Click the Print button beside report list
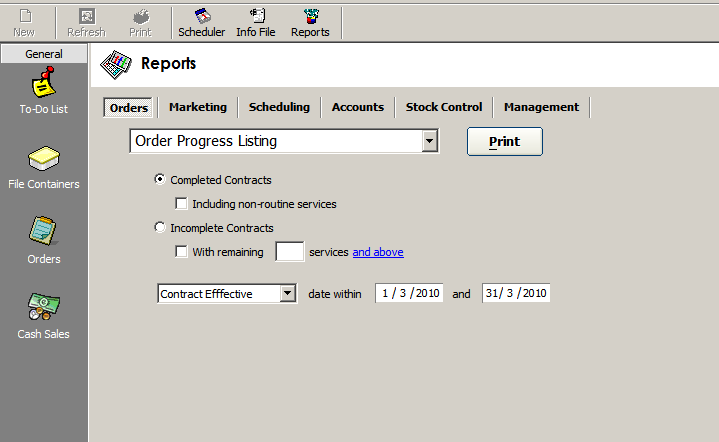 click(x=505, y=142)
